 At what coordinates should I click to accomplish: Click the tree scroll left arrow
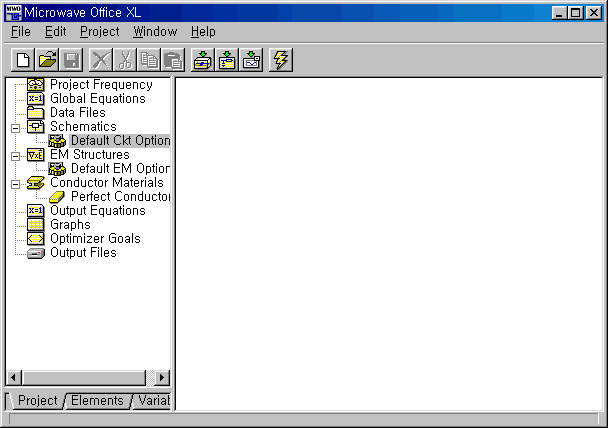point(14,378)
